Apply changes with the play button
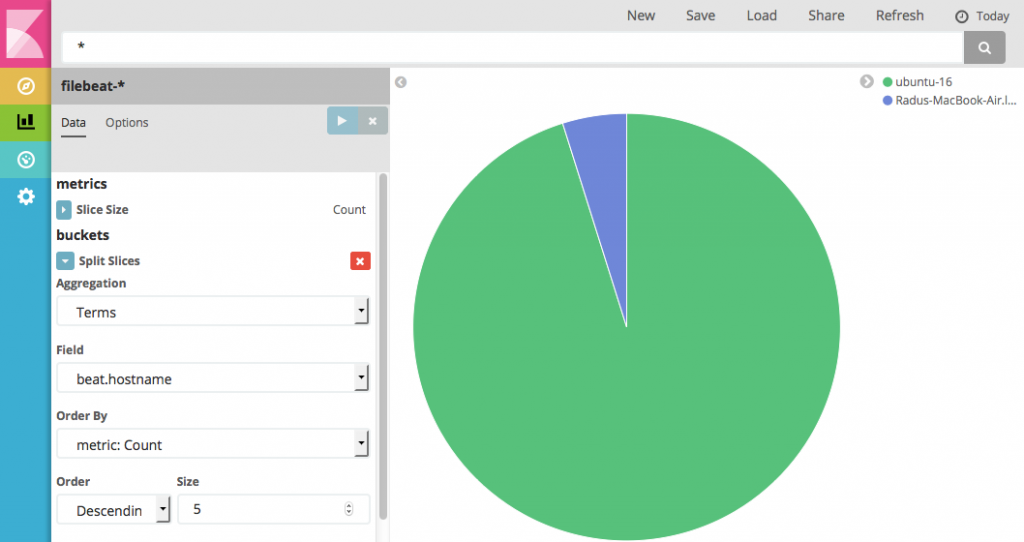 pos(342,121)
